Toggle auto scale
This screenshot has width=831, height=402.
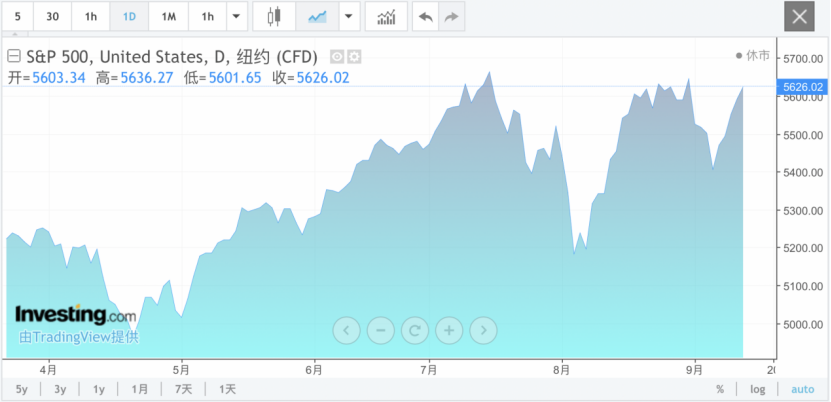tap(803, 389)
